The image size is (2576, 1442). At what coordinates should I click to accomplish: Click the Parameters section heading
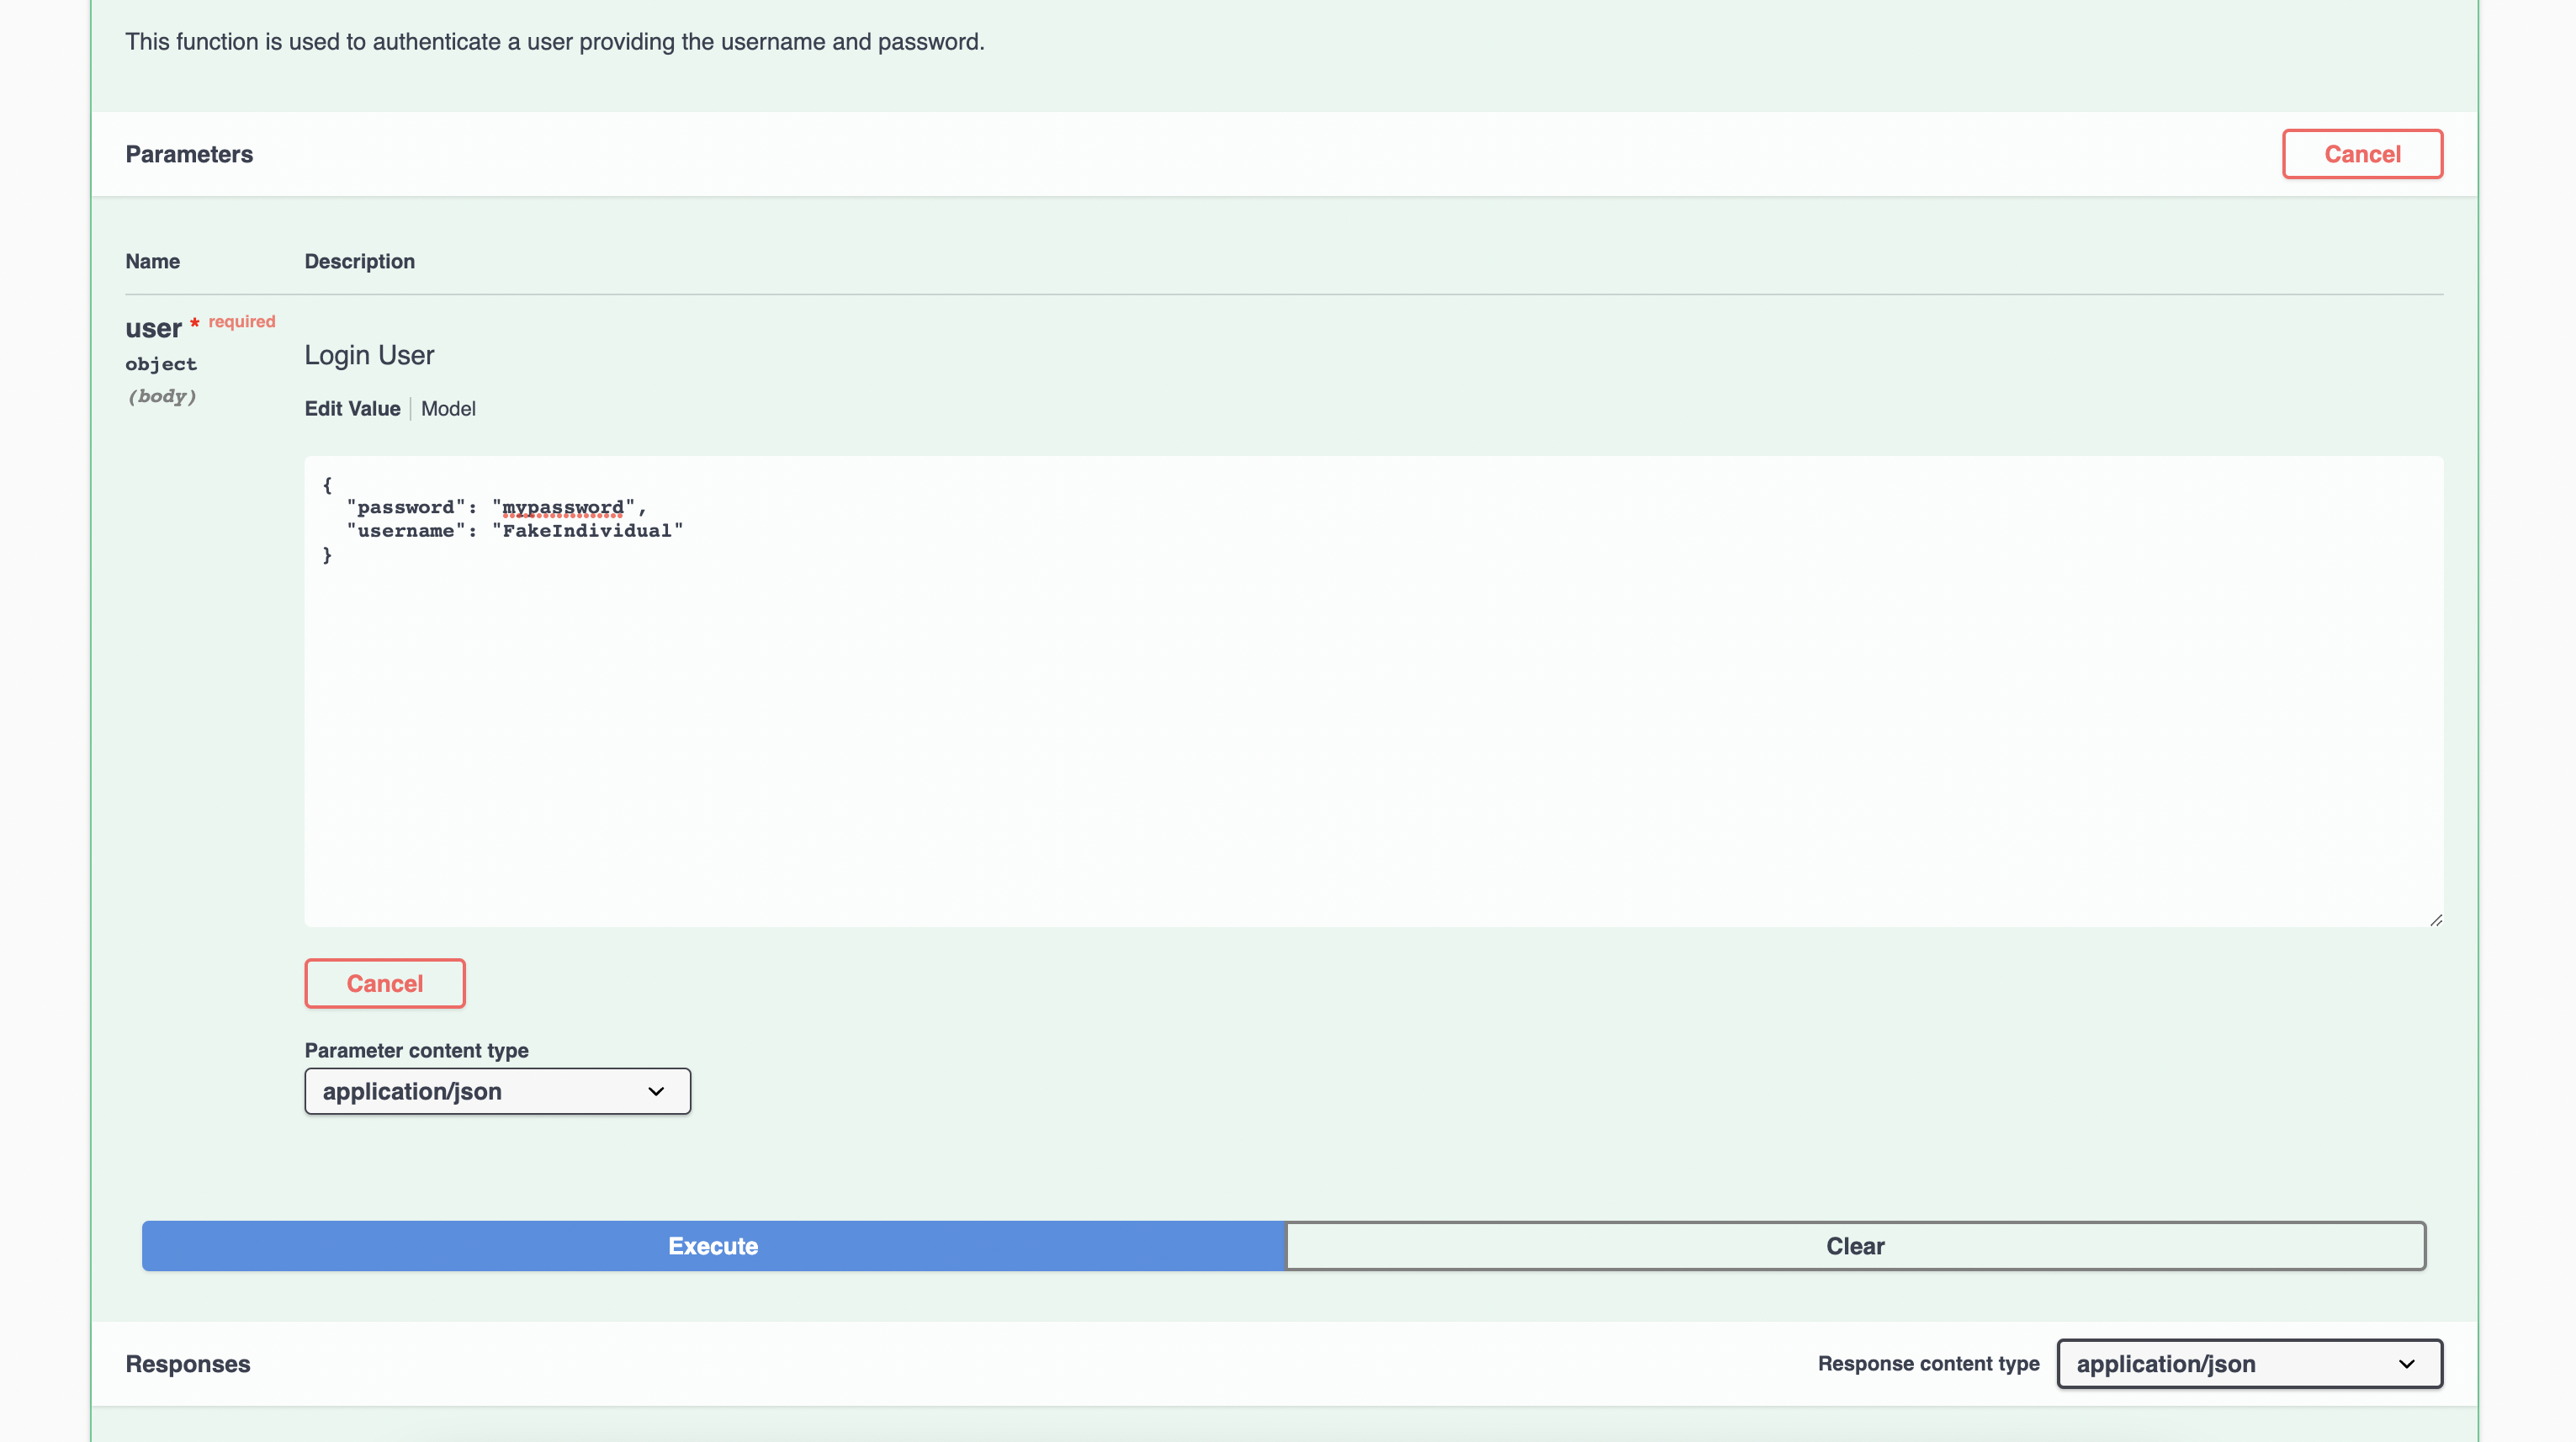coord(189,154)
